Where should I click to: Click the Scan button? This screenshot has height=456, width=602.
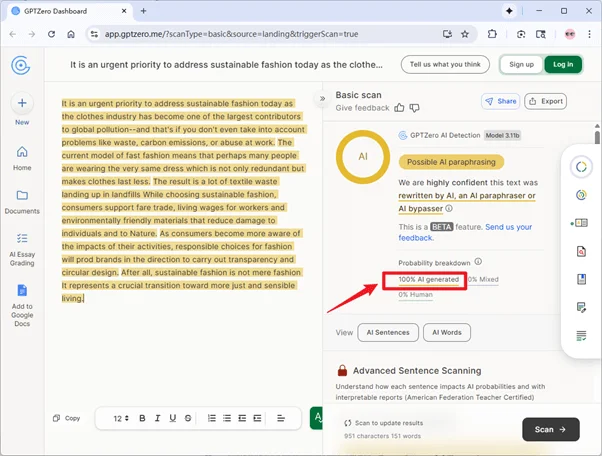pyautogui.click(x=550, y=429)
